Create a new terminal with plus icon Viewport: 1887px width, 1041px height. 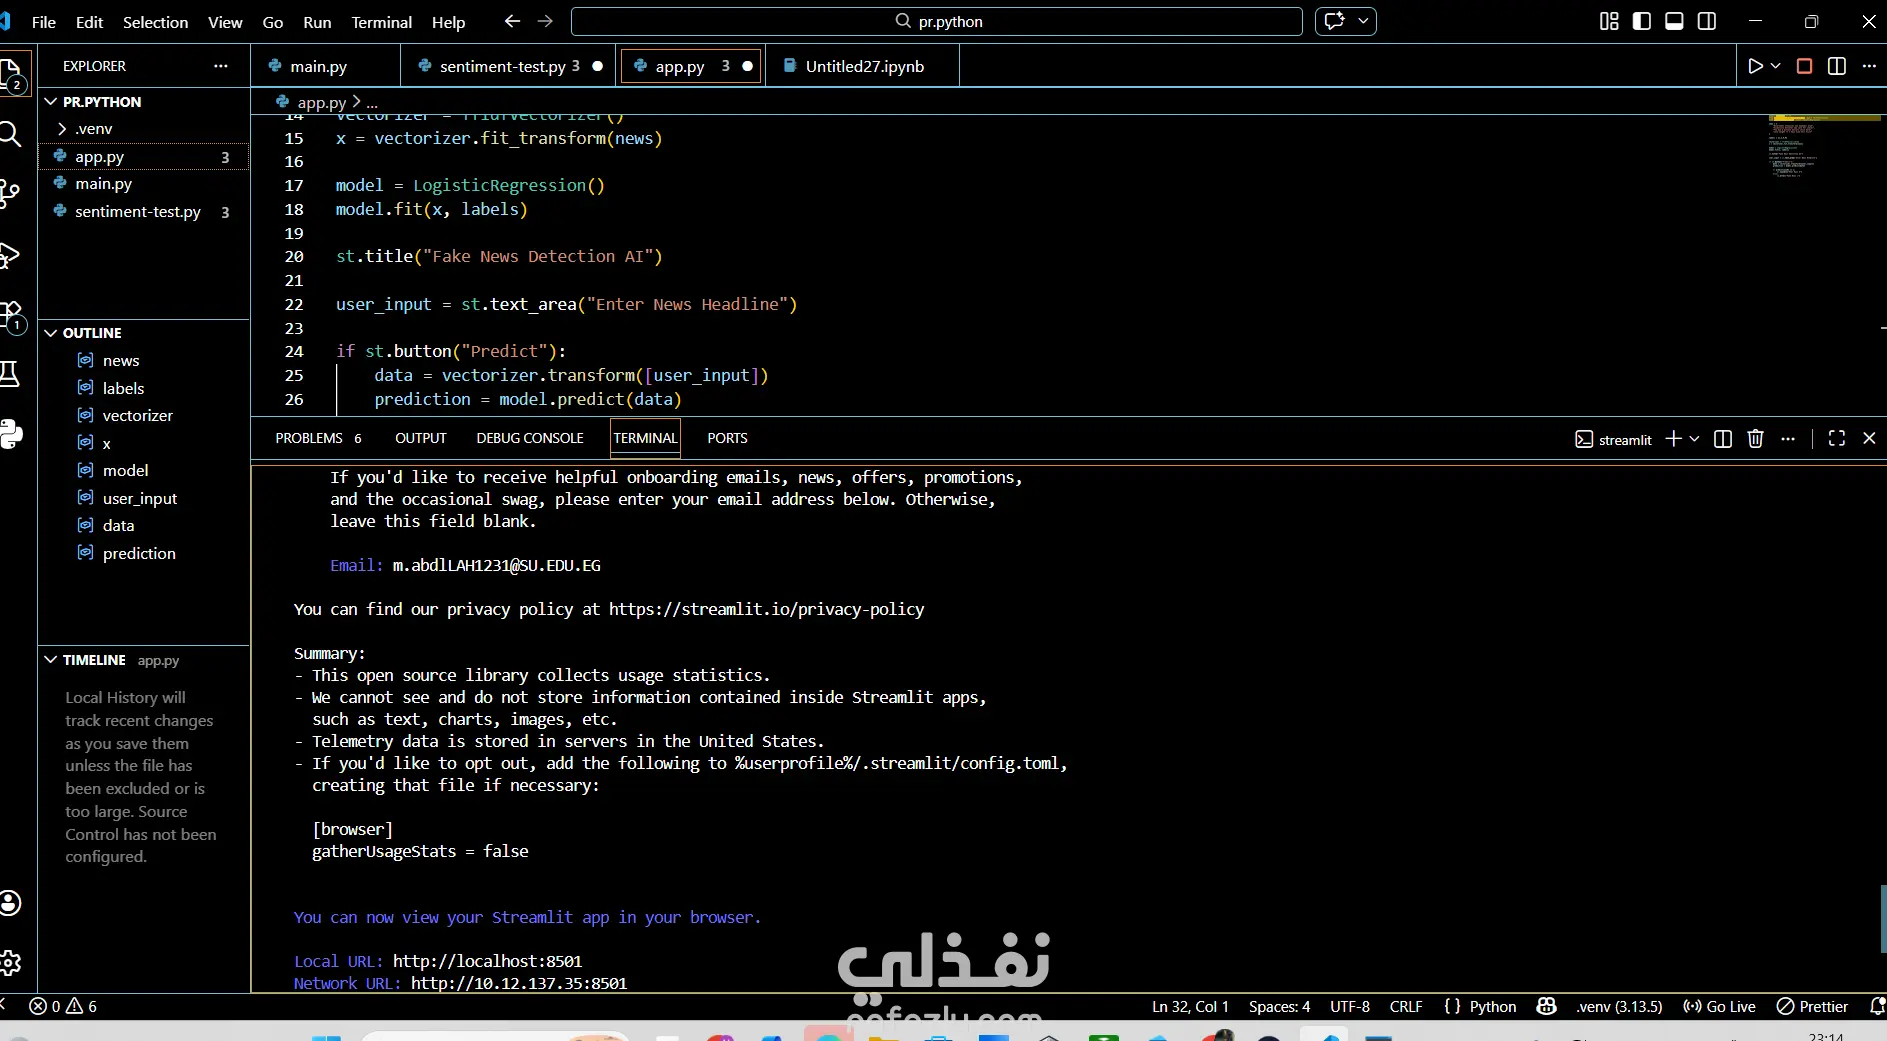pos(1673,439)
